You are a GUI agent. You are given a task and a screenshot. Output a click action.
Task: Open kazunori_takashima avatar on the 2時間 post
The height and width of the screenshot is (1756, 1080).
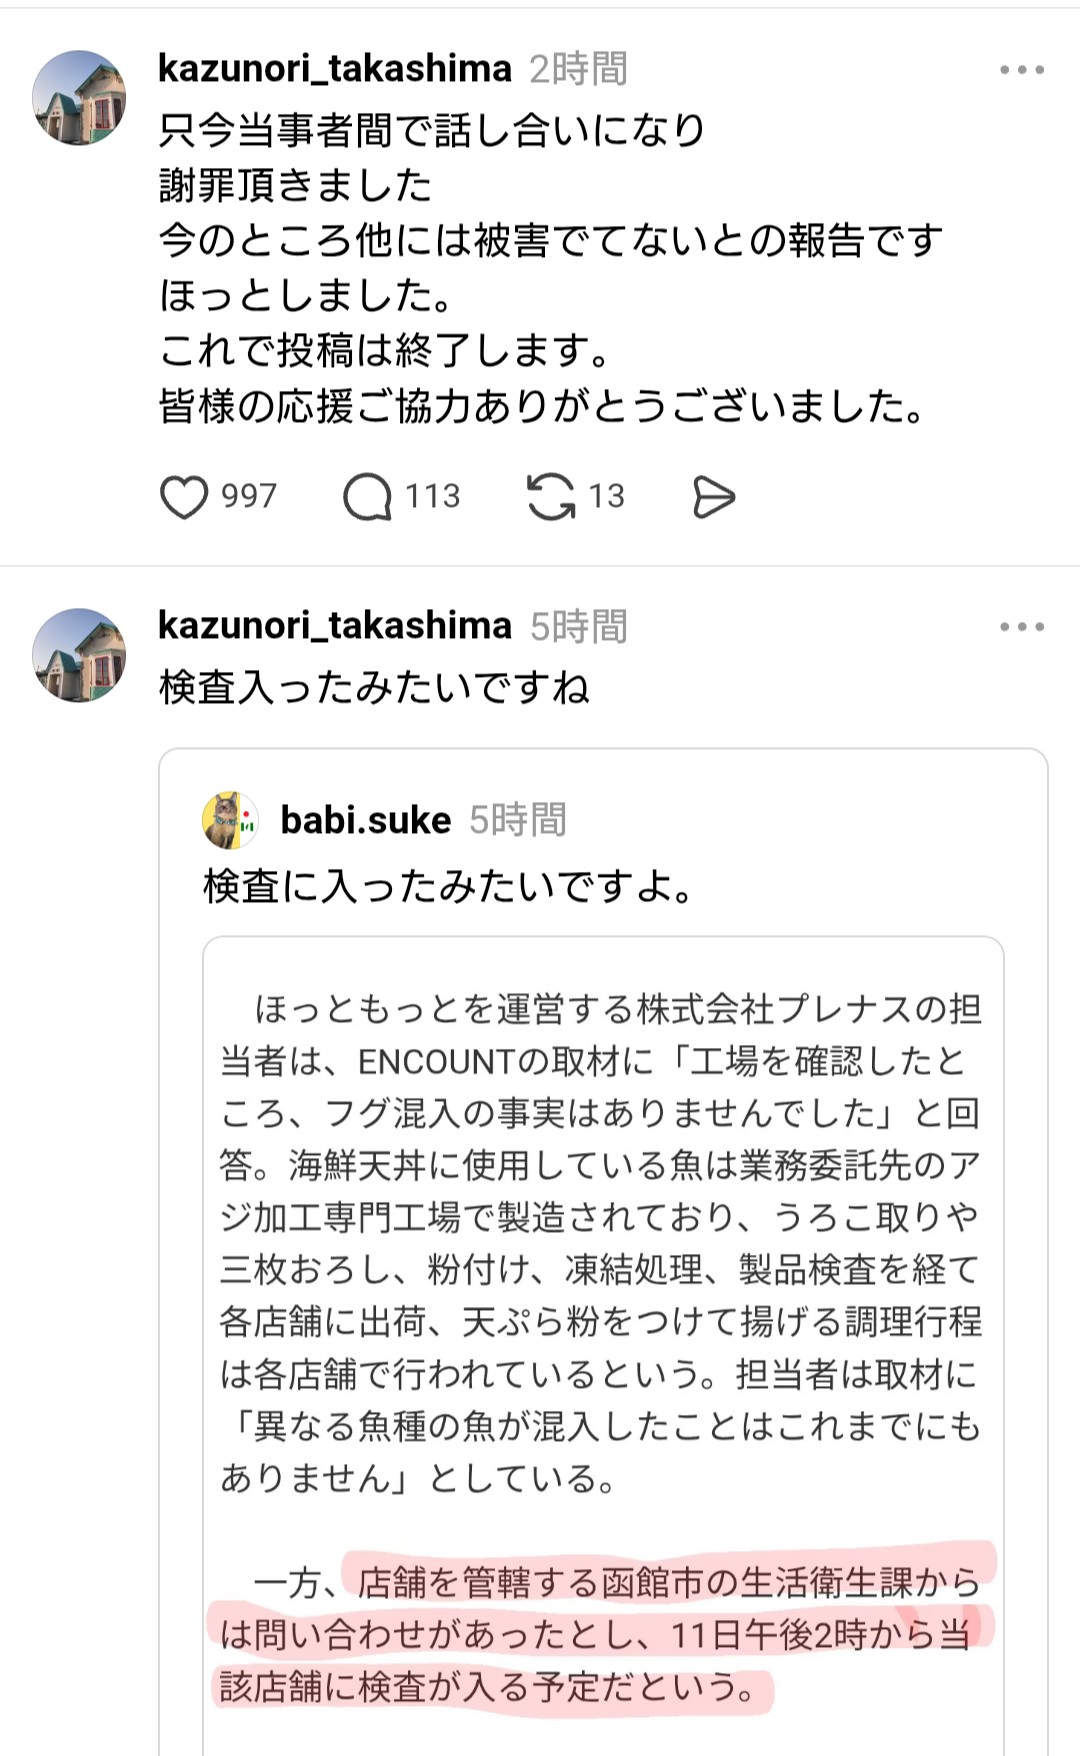point(79,98)
